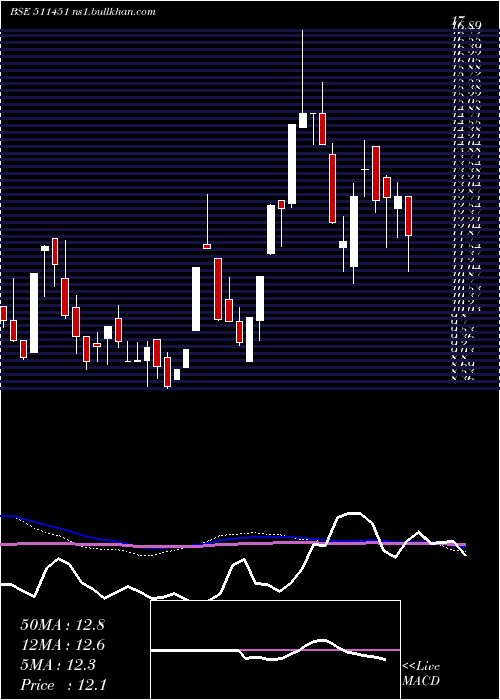
Task: Click the last red candlestick on the right
Action: click(408, 216)
